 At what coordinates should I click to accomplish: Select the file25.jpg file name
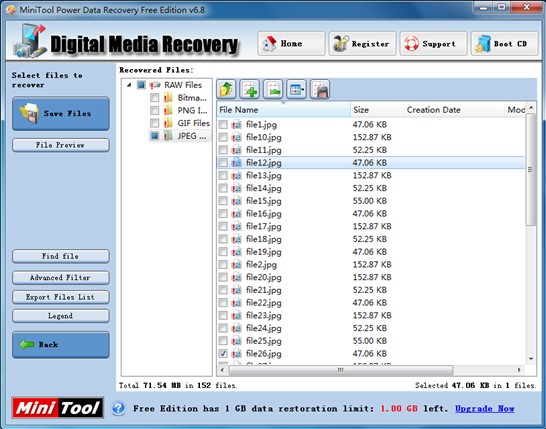tap(264, 341)
